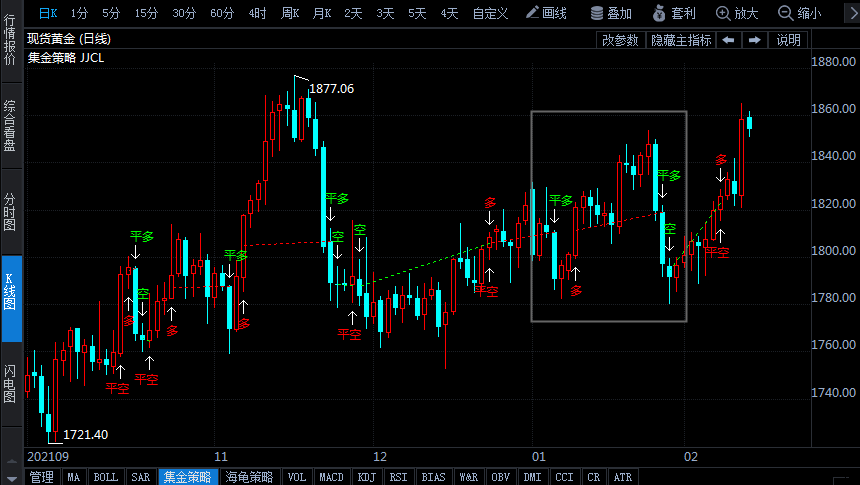Screen dimensions: 860x485
Task: Select the W&R indicator
Action: (468, 477)
